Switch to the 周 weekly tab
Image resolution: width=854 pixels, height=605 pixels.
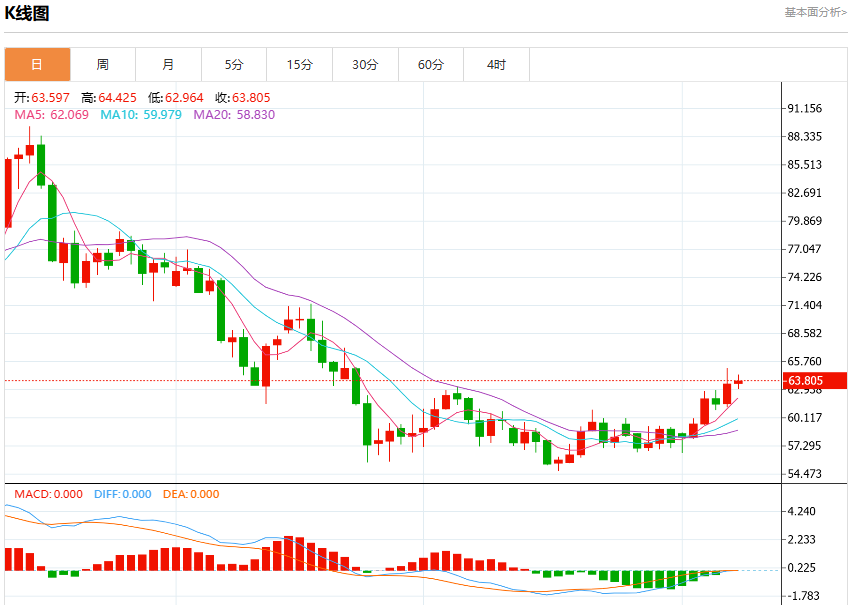coord(103,65)
